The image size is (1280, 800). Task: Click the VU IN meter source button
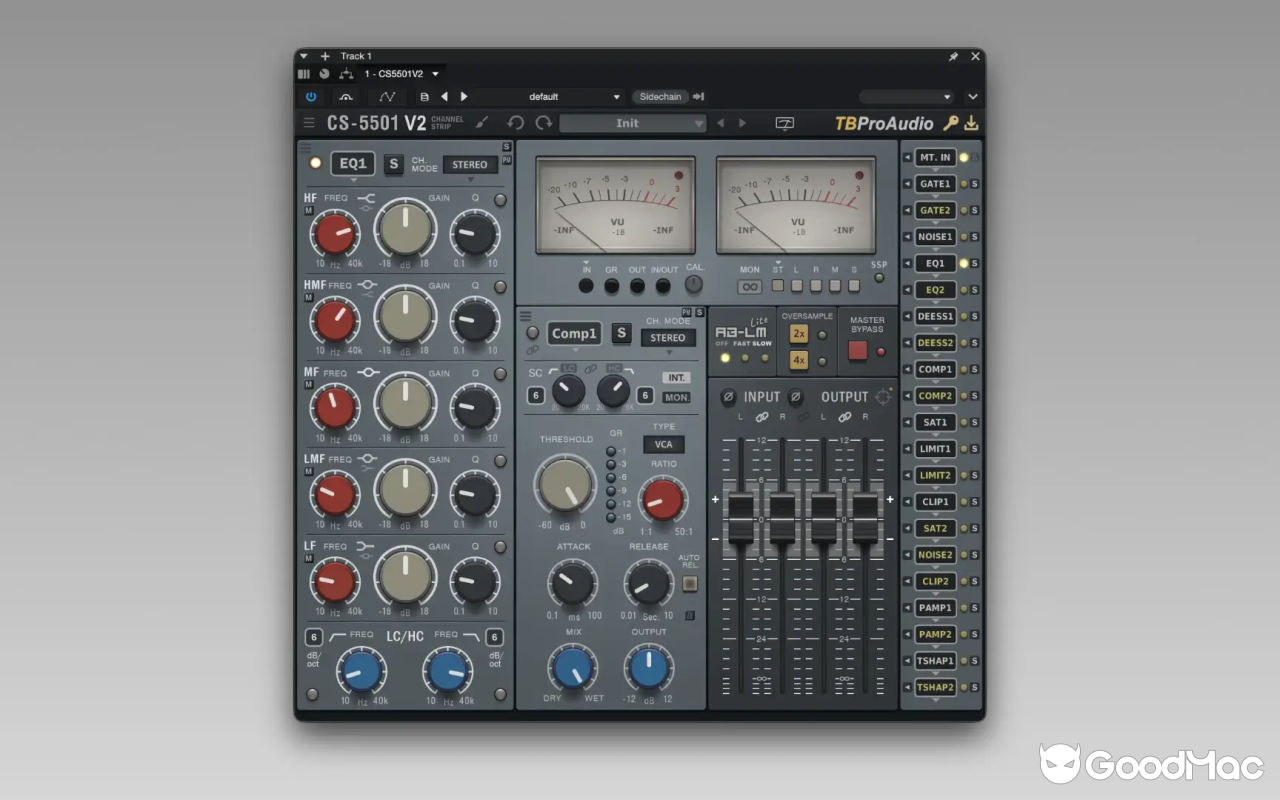point(586,286)
